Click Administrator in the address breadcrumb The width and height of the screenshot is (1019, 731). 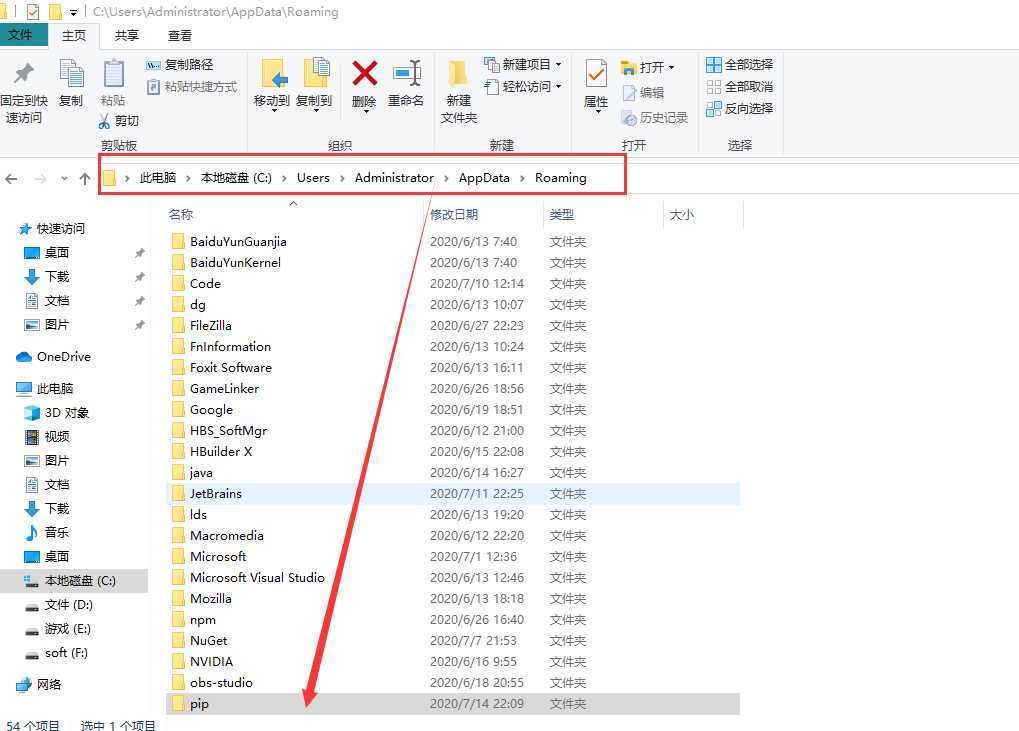[394, 177]
